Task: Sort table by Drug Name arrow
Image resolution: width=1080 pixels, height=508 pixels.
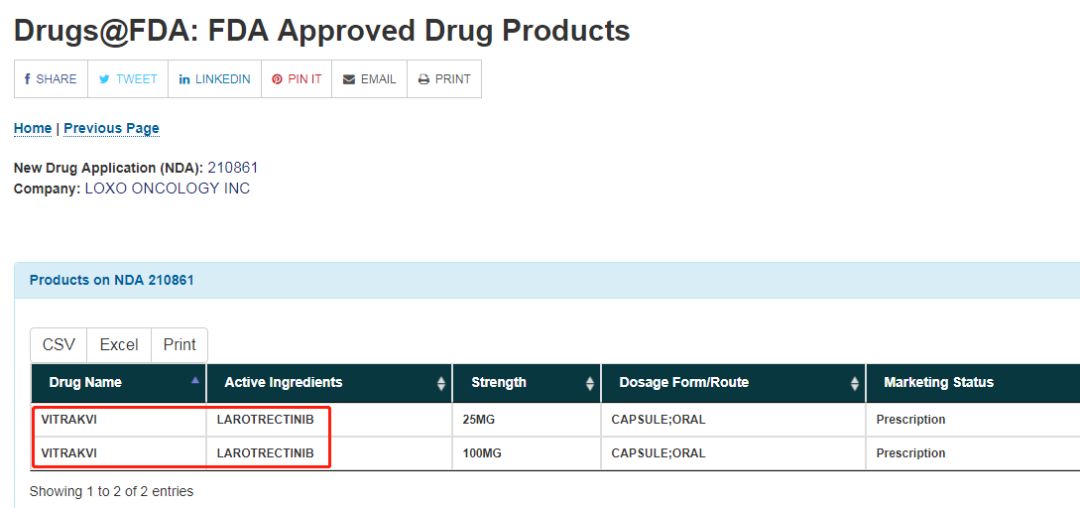Action: click(x=195, y=380)
